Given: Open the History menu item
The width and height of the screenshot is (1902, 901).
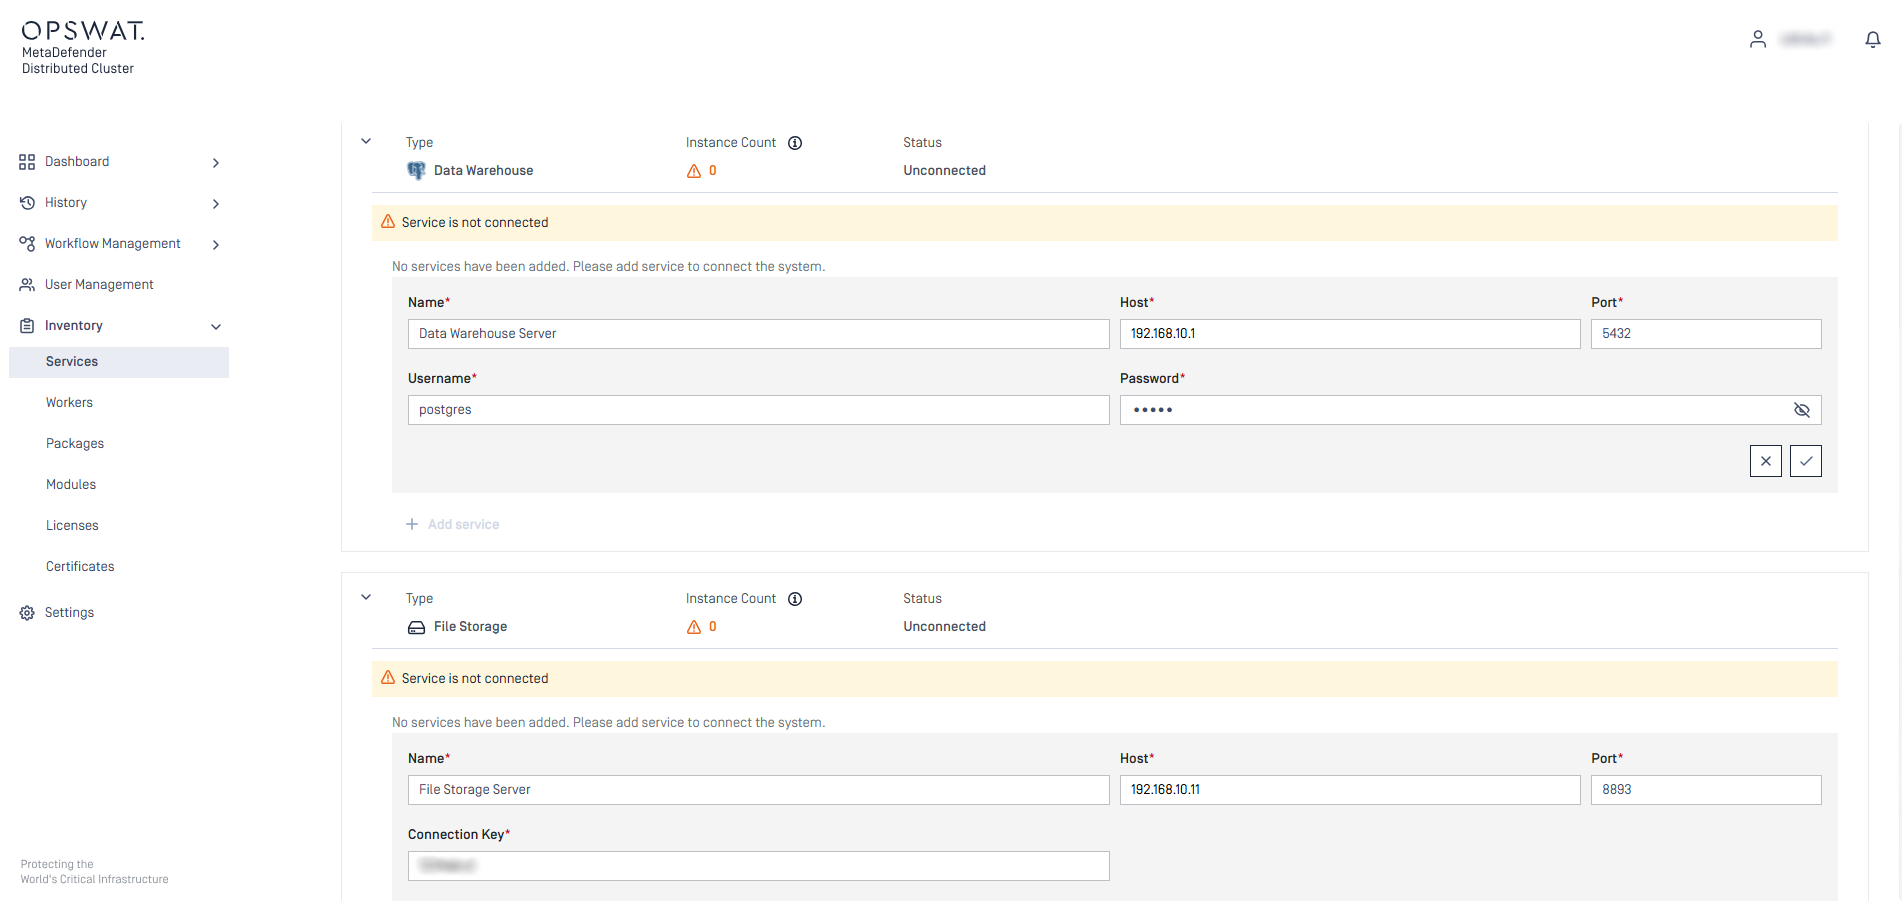Looking at the screenshot, I should tap(119, 203).
